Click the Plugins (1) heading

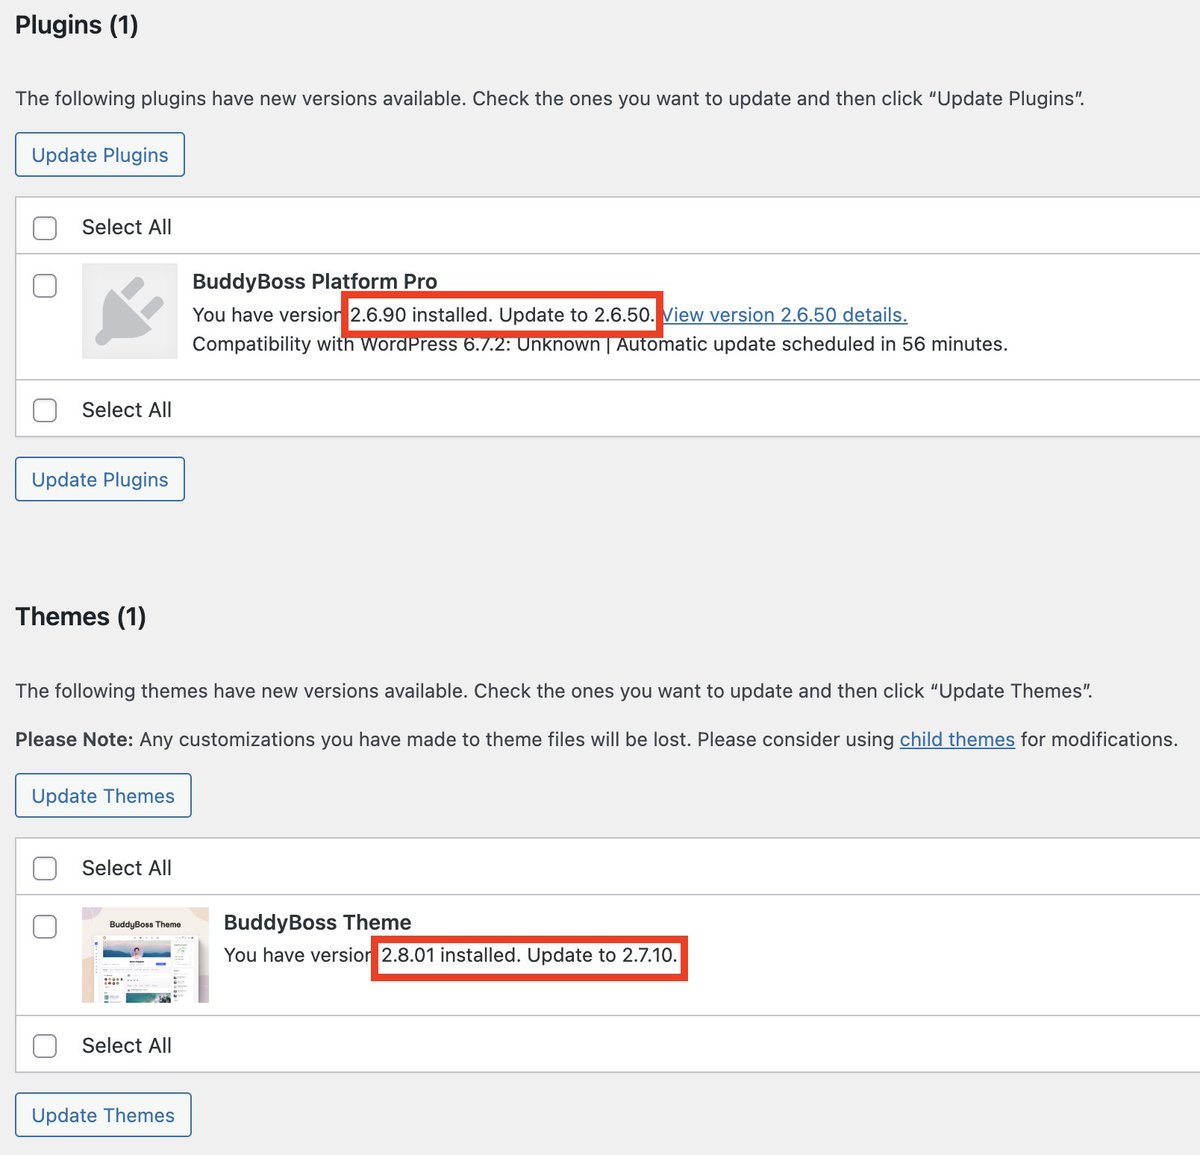(77, 25)
